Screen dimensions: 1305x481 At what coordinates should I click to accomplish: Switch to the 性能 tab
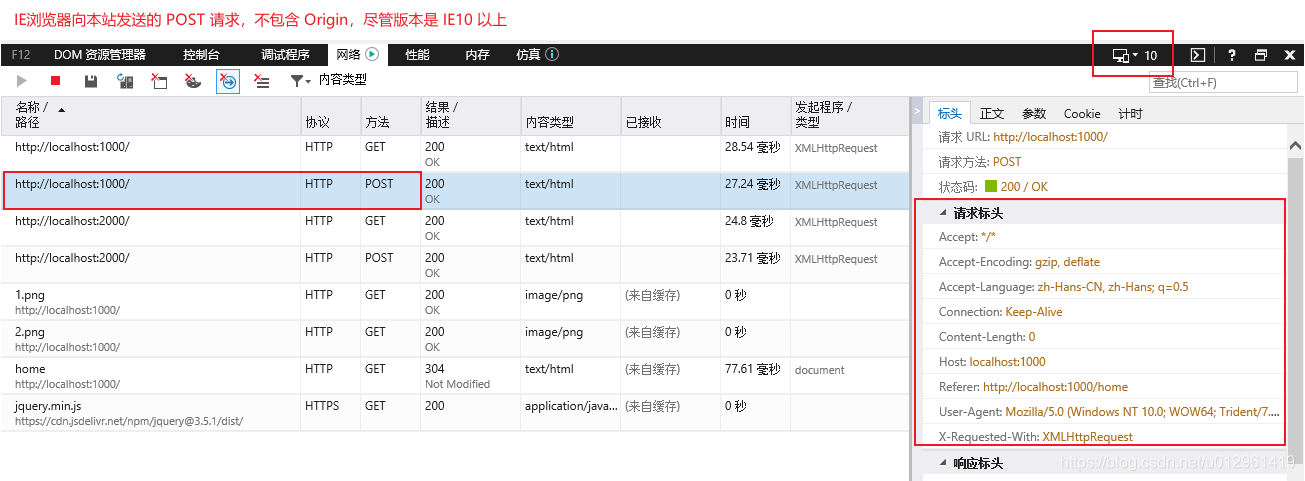(418, 55)
